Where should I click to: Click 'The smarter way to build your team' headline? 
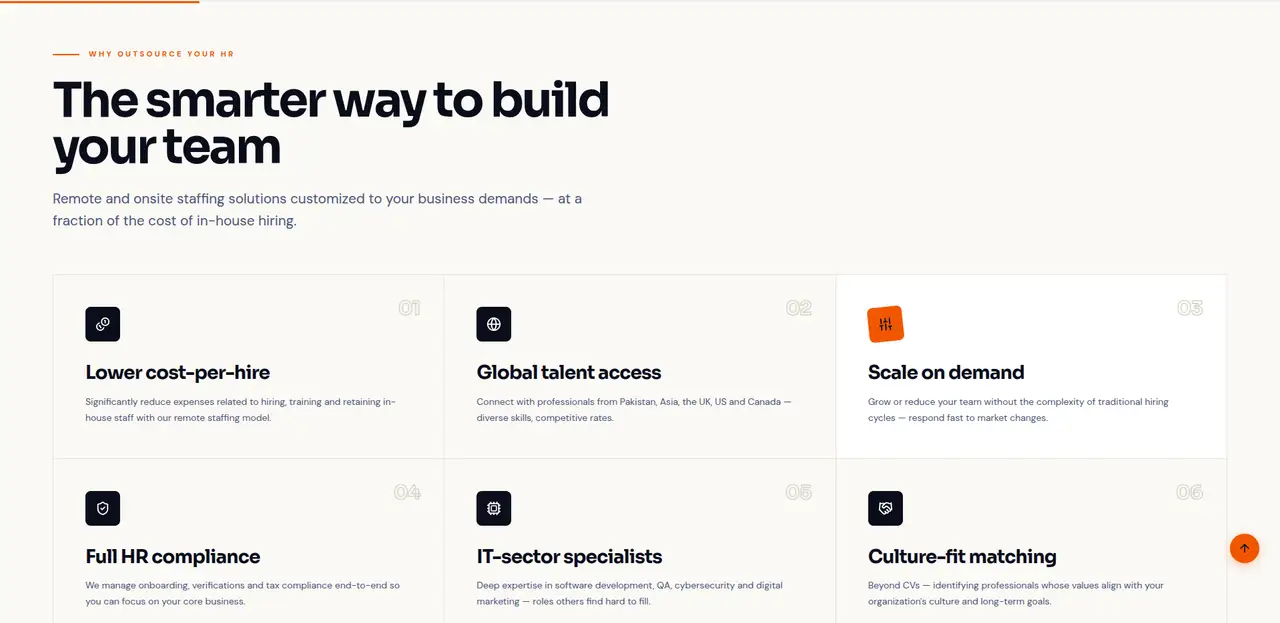tap(331, 123)
